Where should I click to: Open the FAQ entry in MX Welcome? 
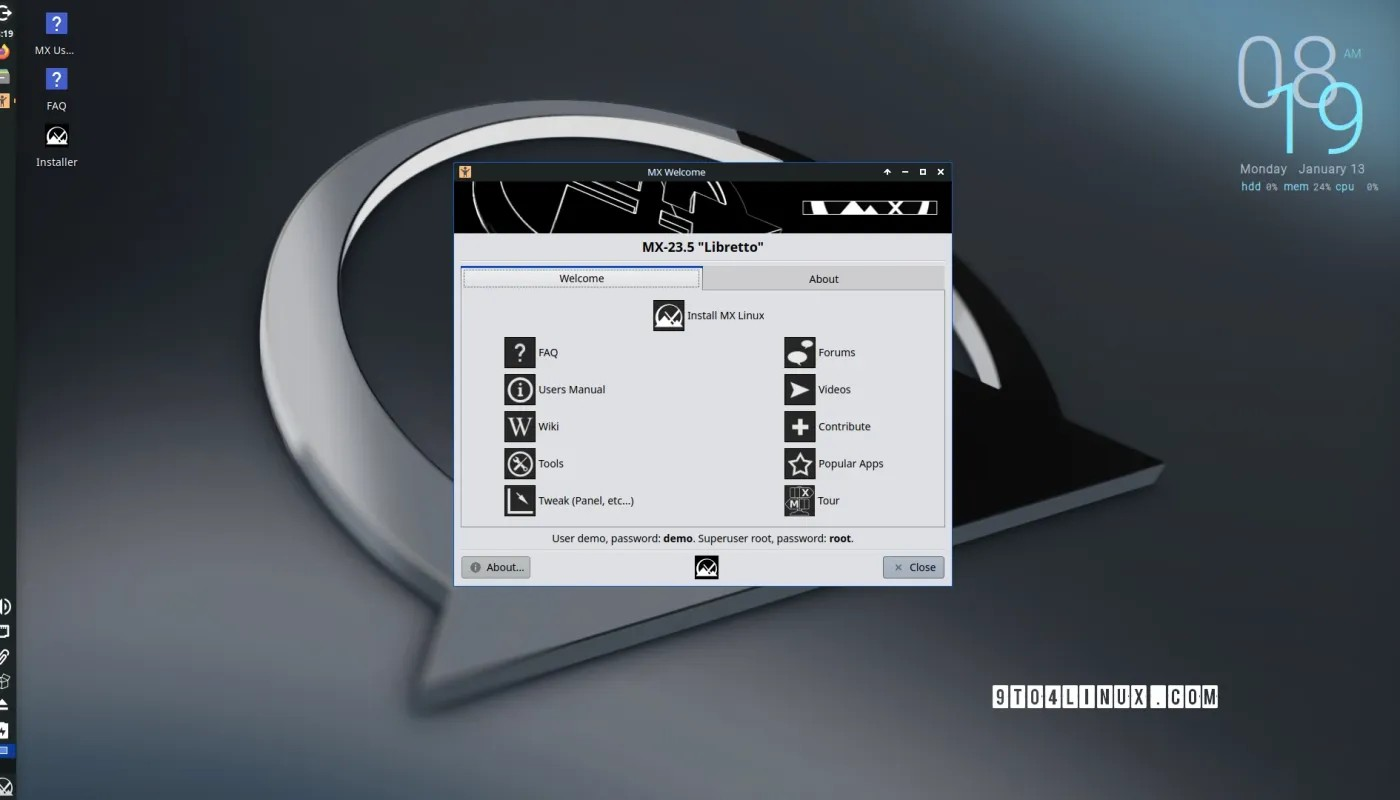[x=531, y=352]
